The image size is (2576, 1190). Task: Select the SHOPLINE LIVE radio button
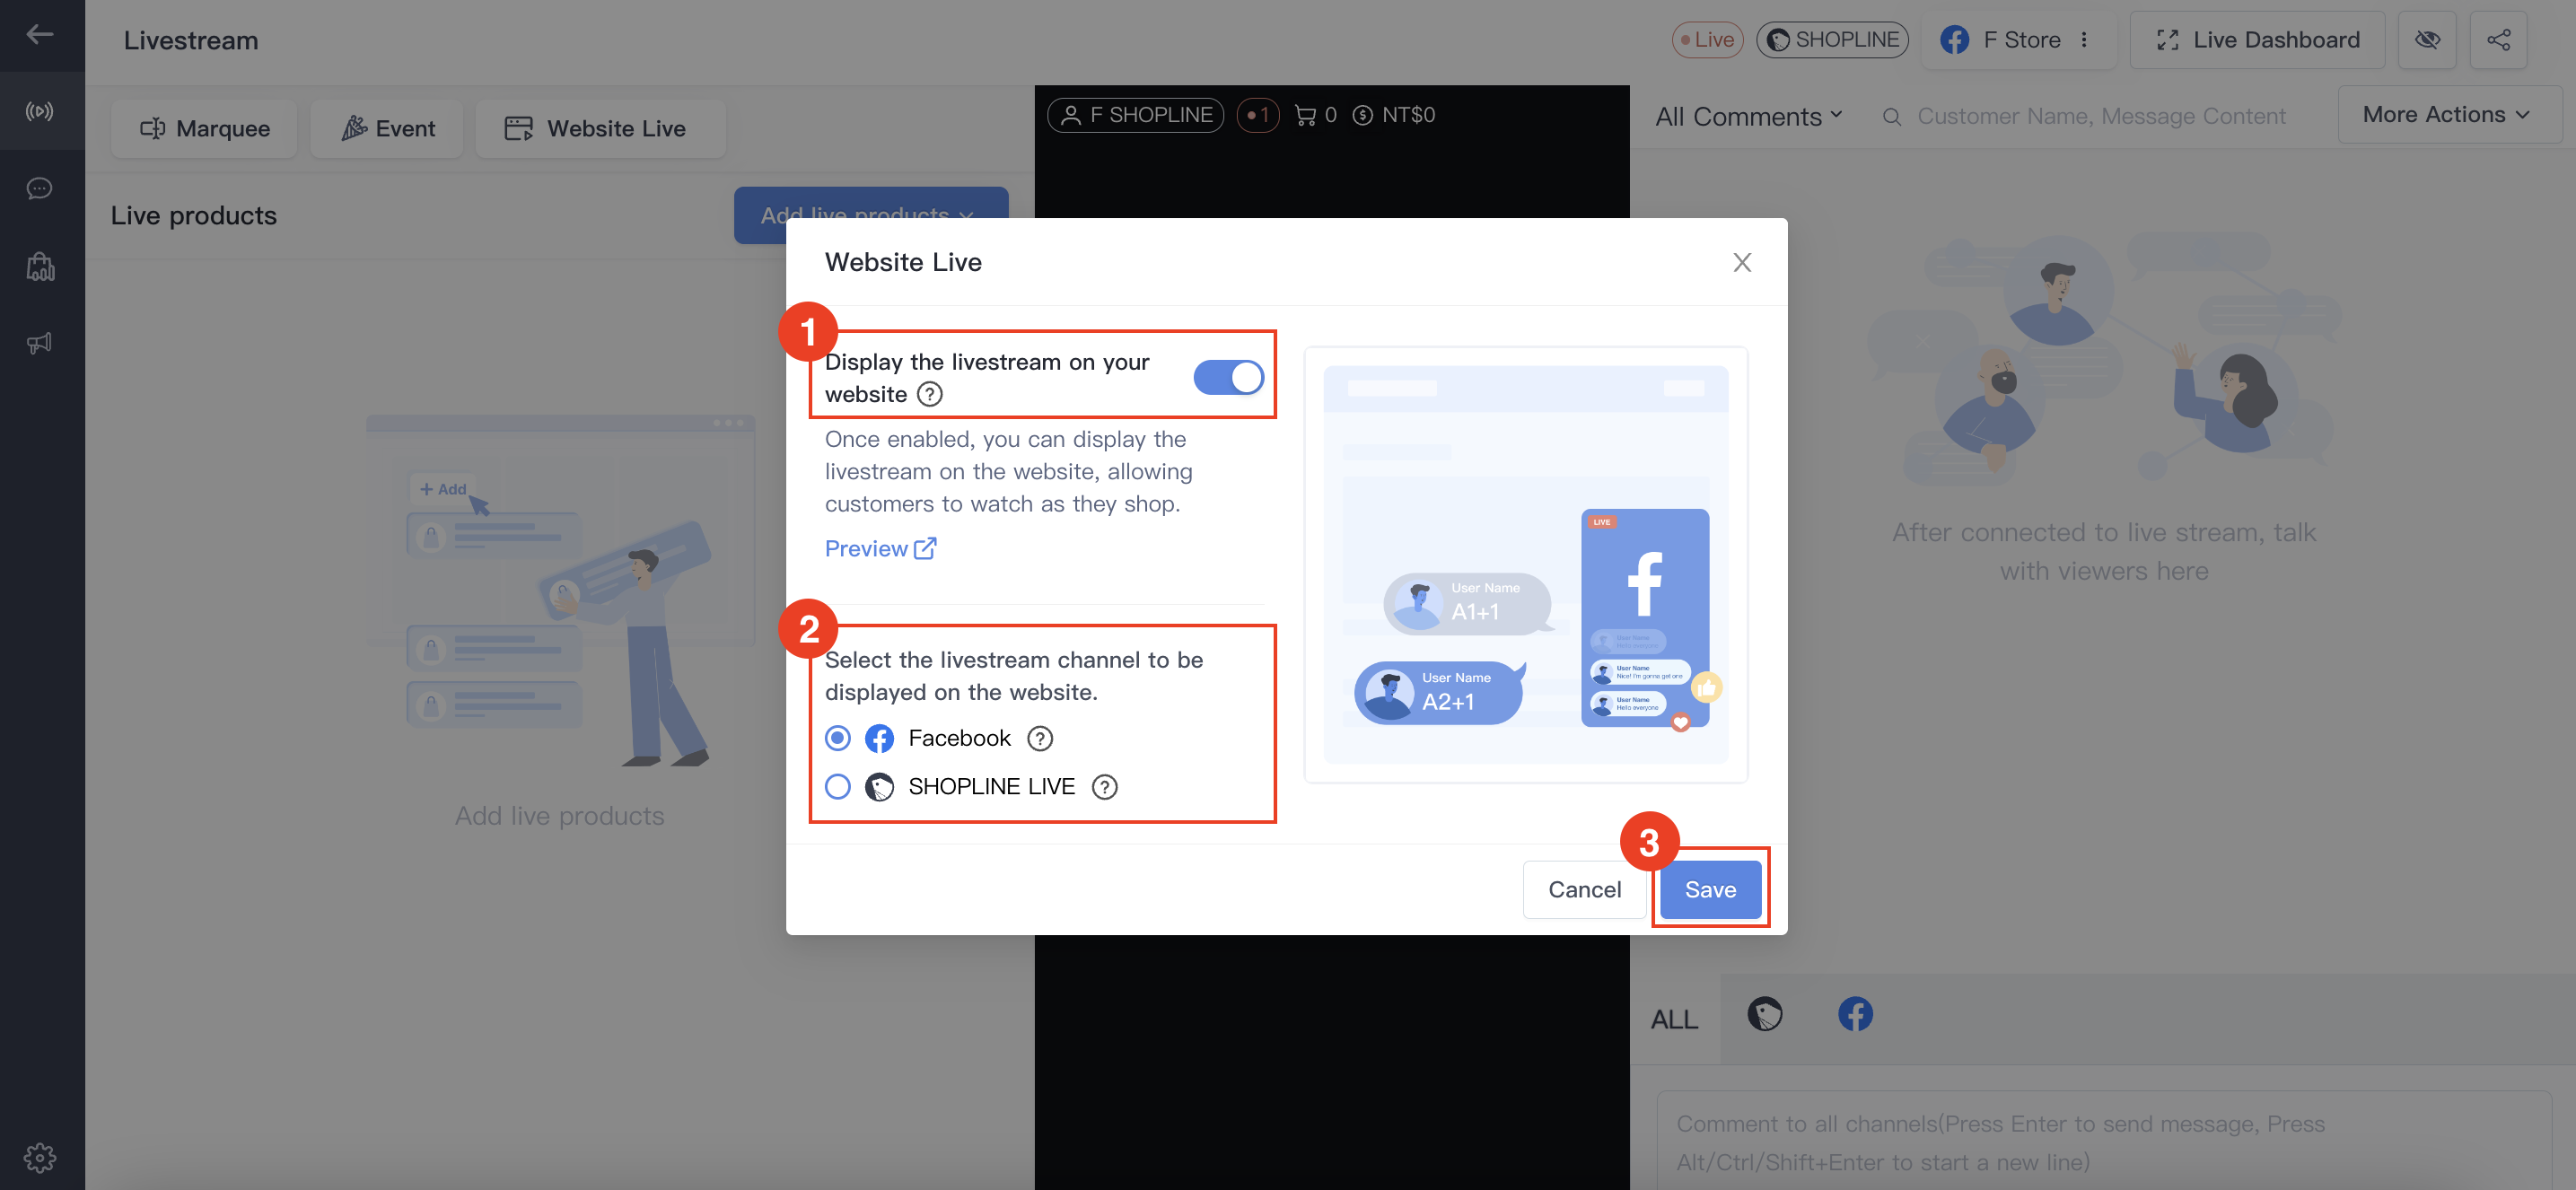(838, 787)
